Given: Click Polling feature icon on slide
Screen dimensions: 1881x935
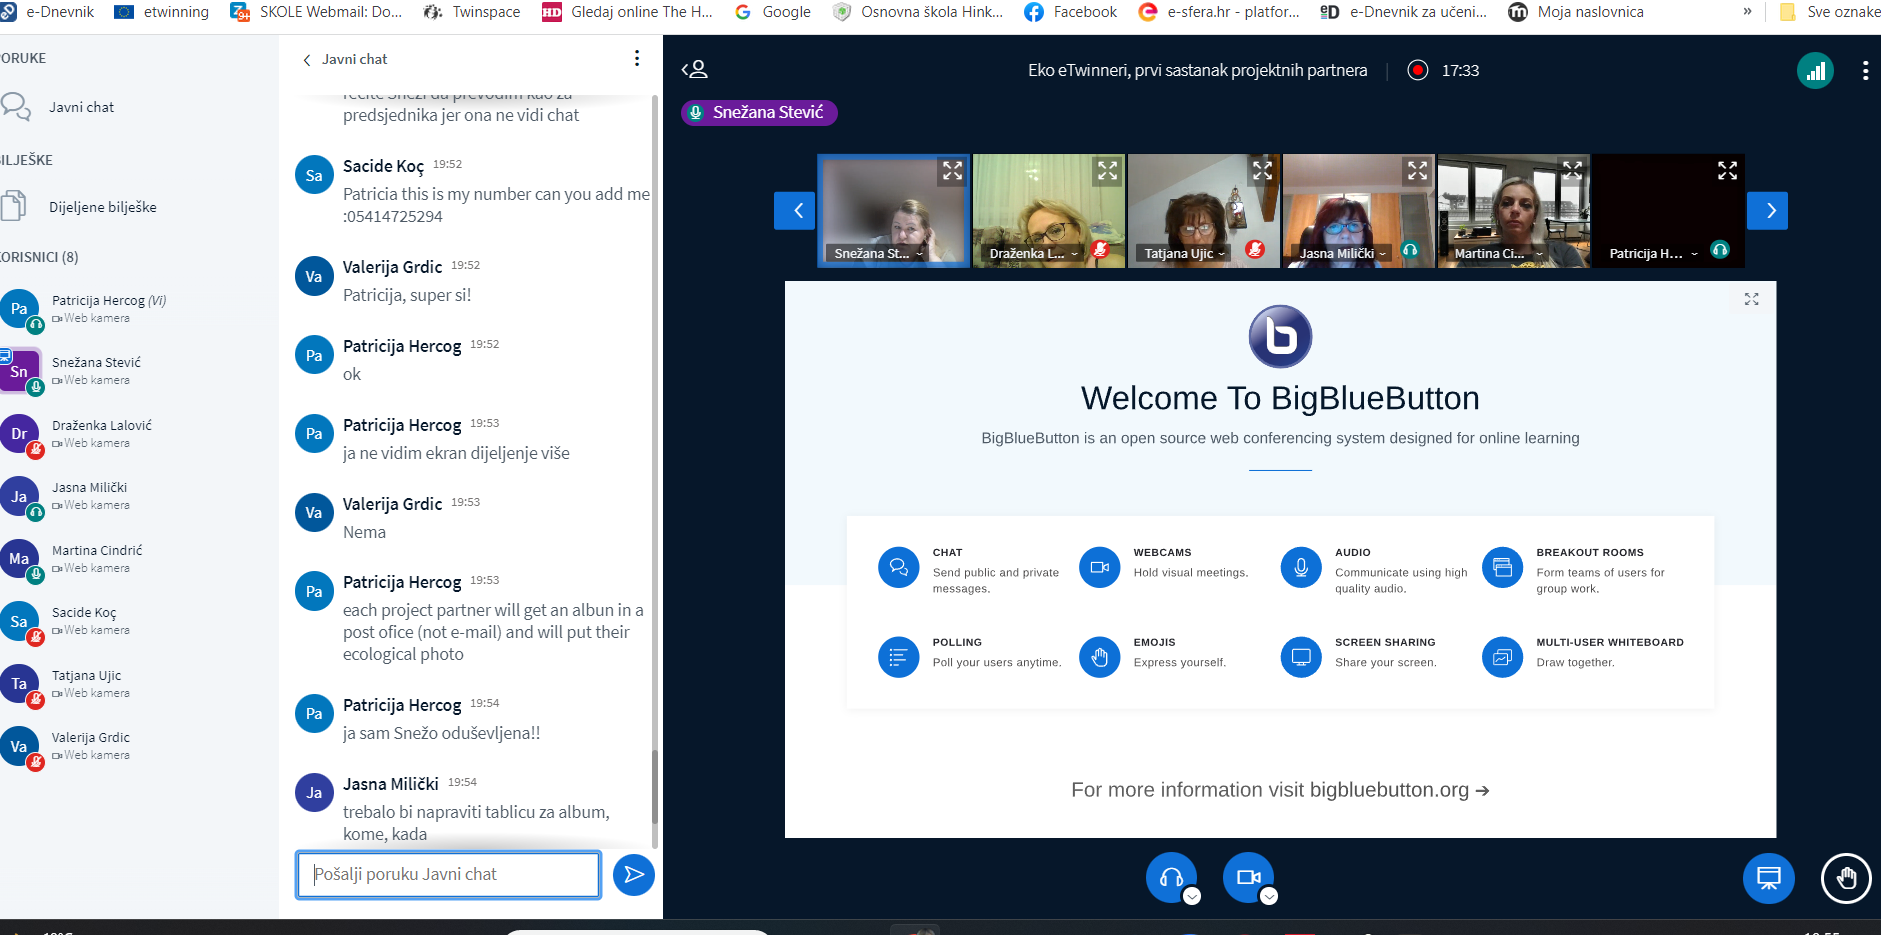Looking at the screenshot, I should (x=898, y=657).
